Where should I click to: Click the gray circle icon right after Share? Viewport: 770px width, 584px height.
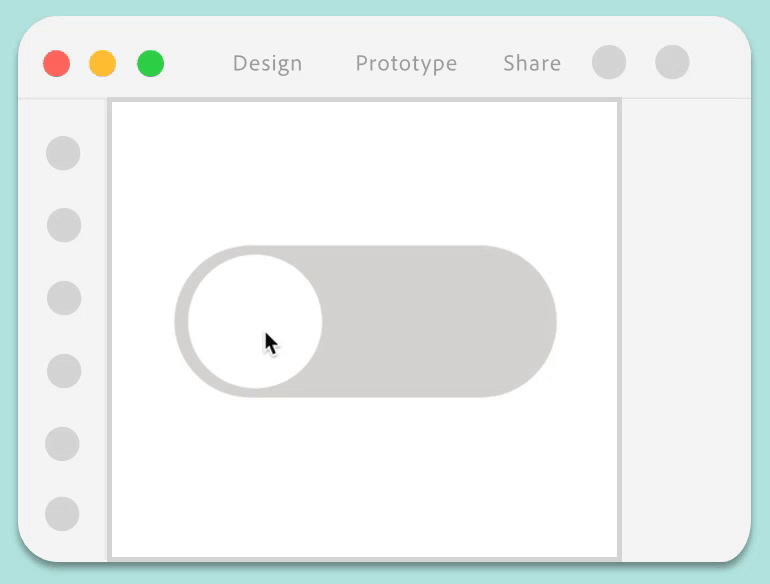609,62
